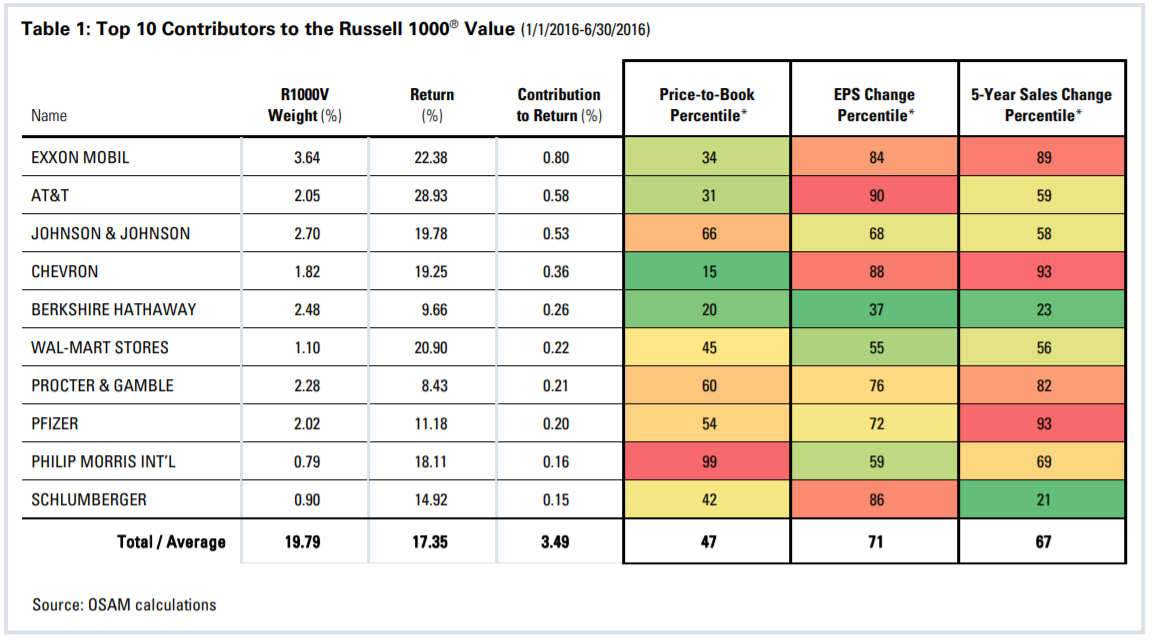Viewport: 1153px width, 643px height.
Task: Click Philip Morris red Price-to-Book cell 99
Action: coord(706,461)
